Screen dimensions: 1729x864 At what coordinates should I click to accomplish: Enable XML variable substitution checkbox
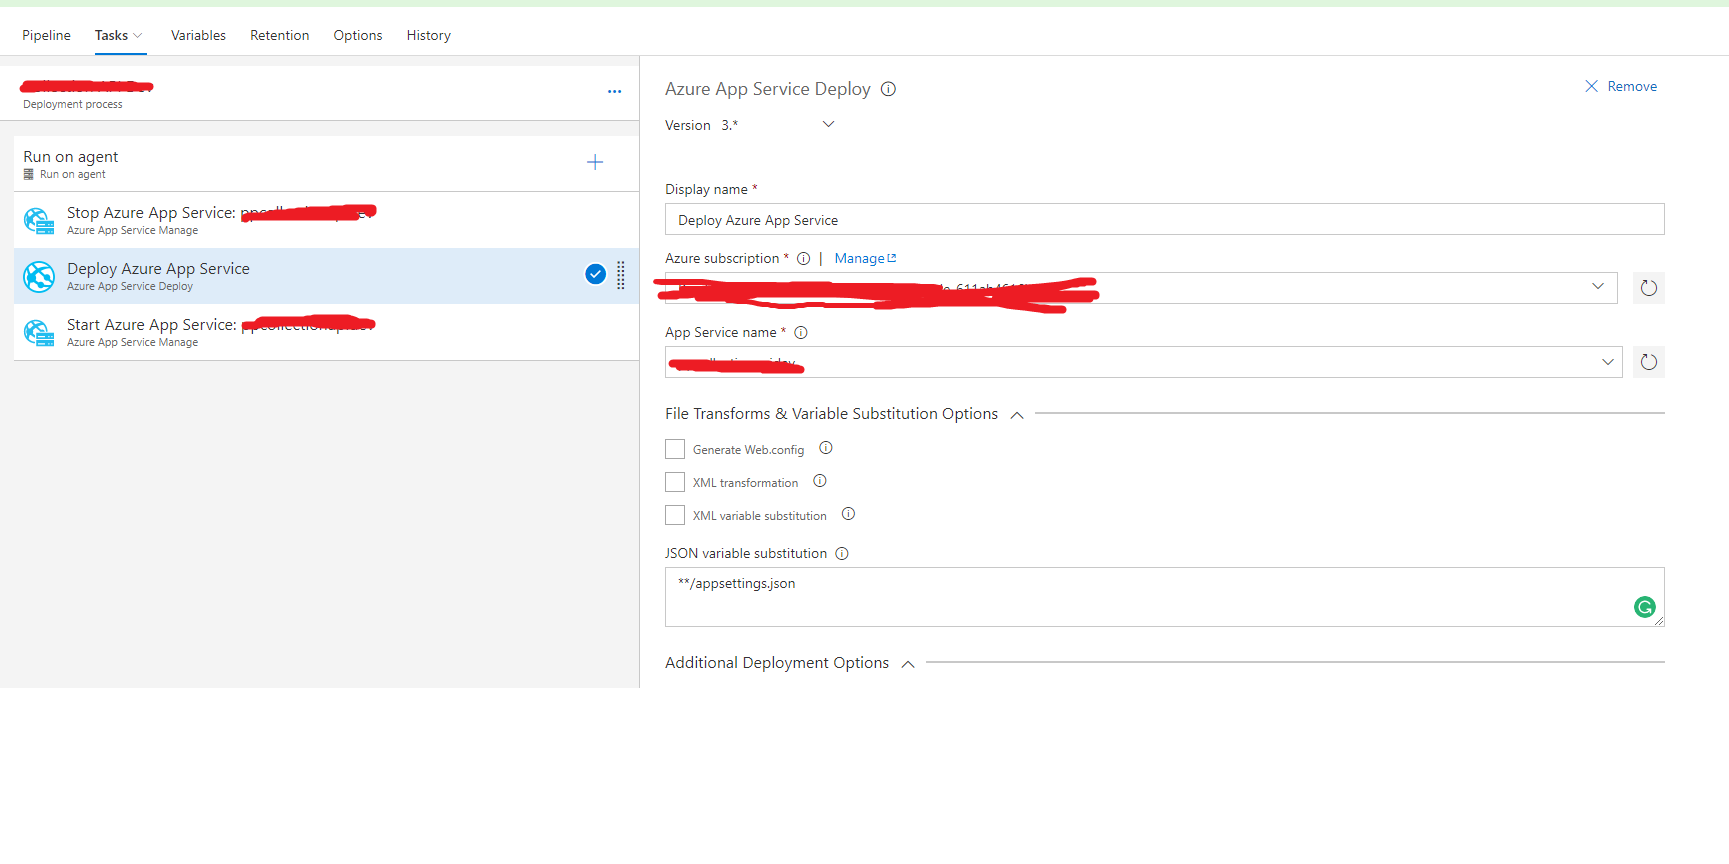pos(675,515)
